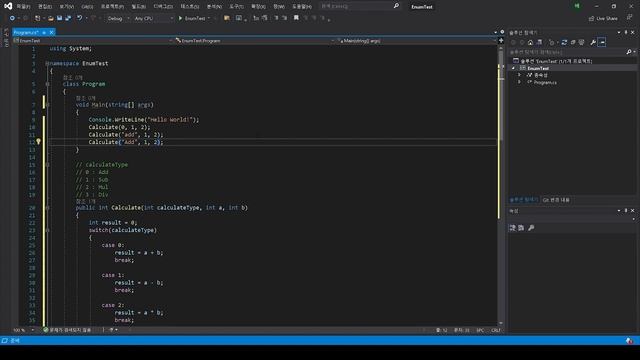640x360 pixels.
Task: Collapse the namespace EnumTest code block
Action: (47, 64)
